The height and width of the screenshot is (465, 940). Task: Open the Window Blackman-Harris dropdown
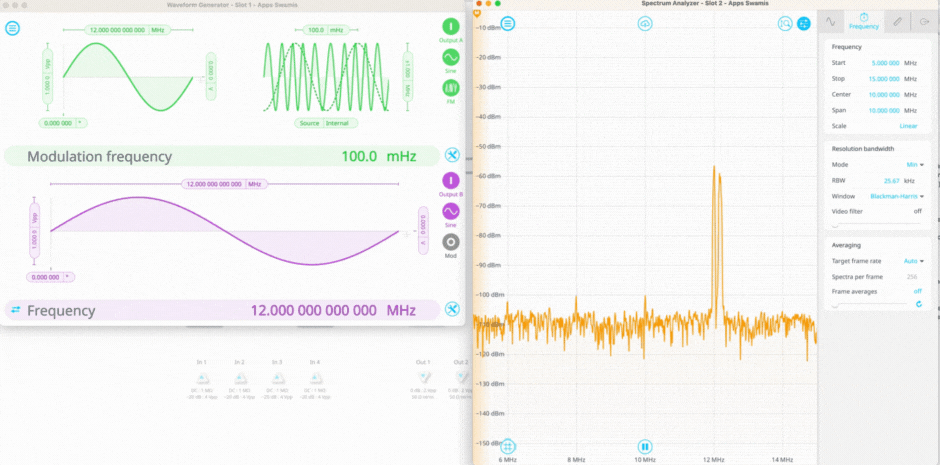tap(897, 196)
